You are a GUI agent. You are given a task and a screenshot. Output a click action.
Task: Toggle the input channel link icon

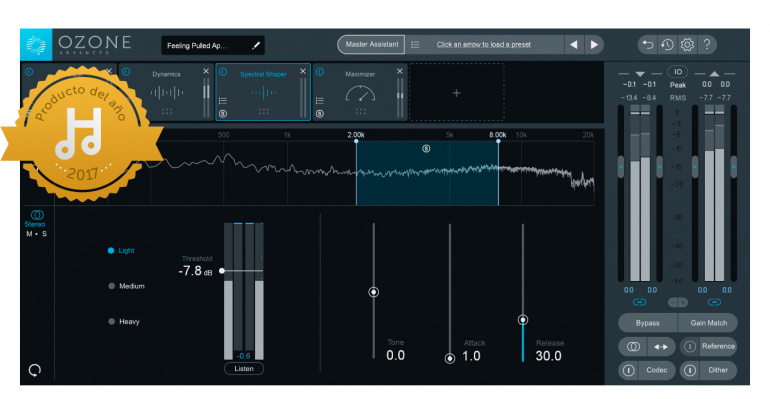coord(639,302)
